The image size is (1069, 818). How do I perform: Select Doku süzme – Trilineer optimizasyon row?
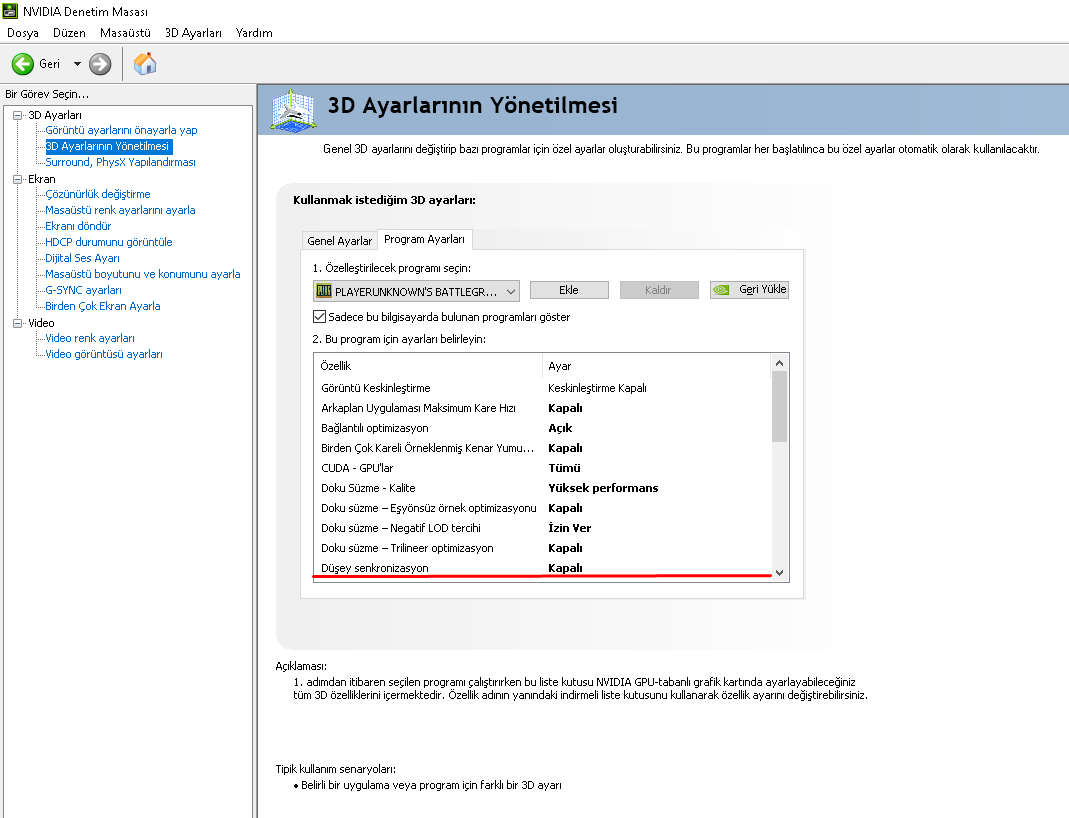[x=543, y=548]
